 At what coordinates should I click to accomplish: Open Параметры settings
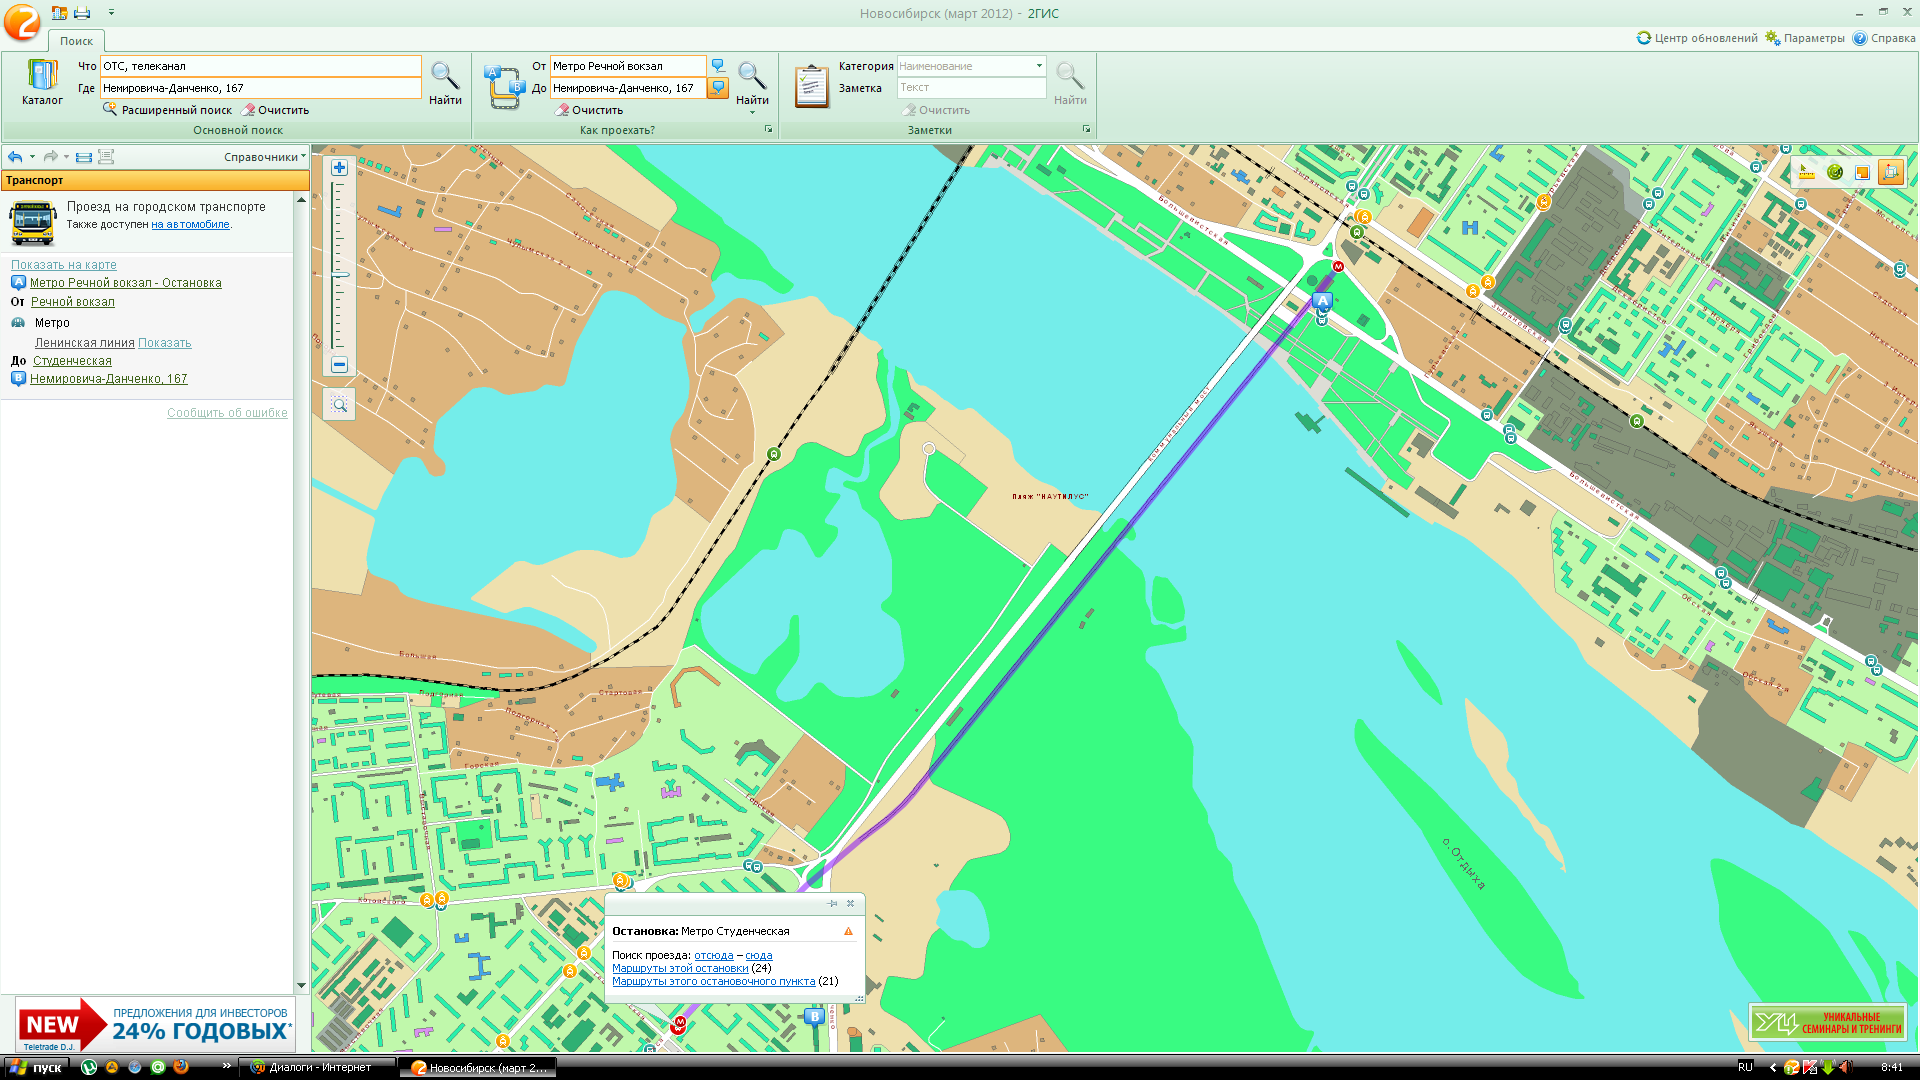(1805, 38)
